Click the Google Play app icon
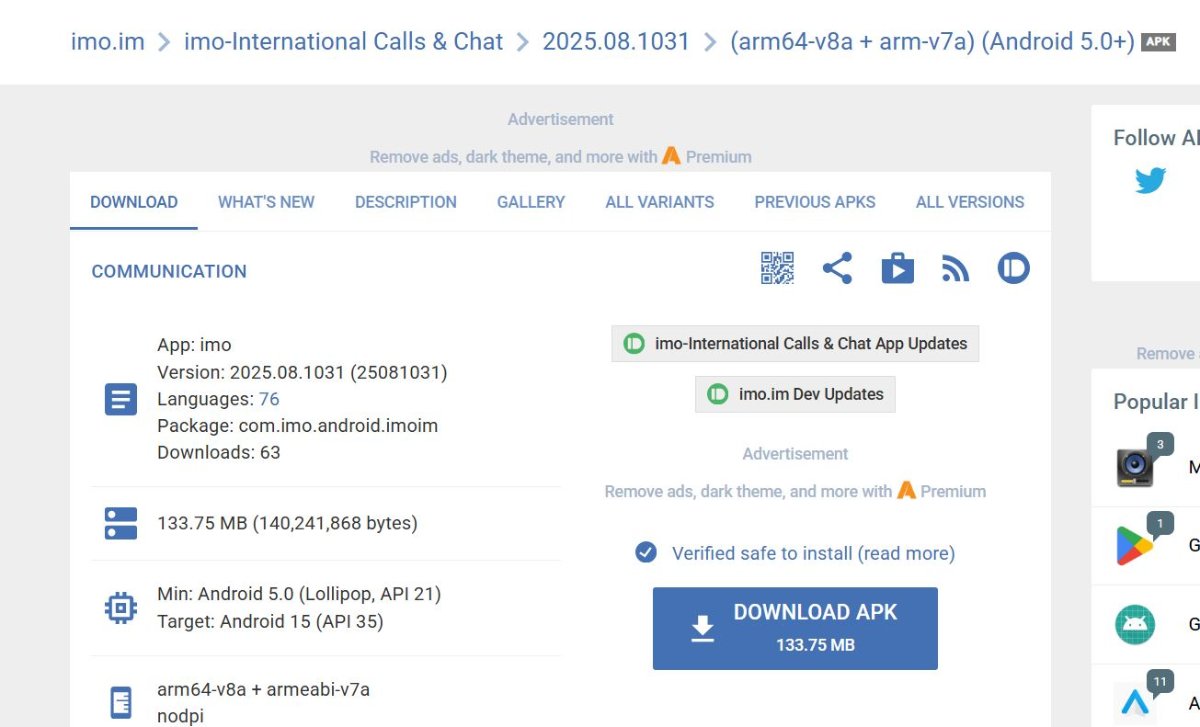The height and width of the screenshot is (727, 1200). pos(1135,545)
